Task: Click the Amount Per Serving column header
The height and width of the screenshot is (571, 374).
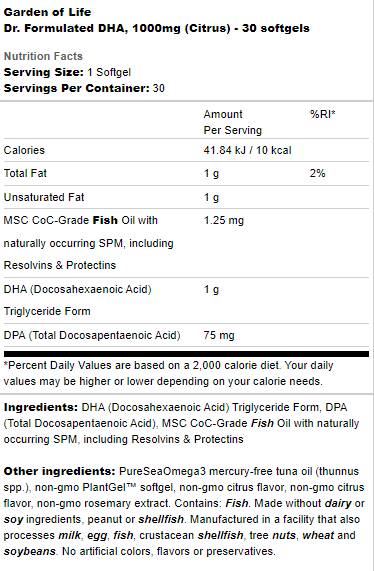Action: tap(233, 122)
